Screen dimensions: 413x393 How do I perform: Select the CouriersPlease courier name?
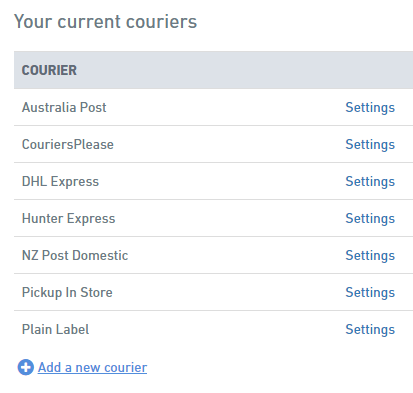coord(68,144)
